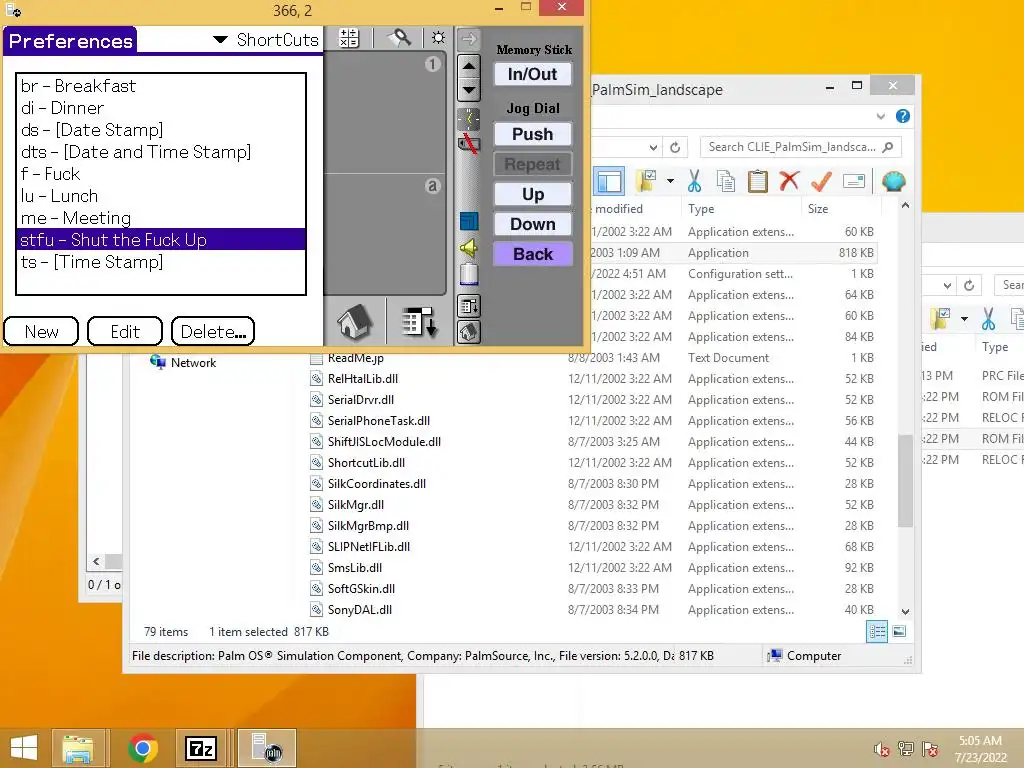Click the Jog Dial Push button

click(x=532, y=134)
